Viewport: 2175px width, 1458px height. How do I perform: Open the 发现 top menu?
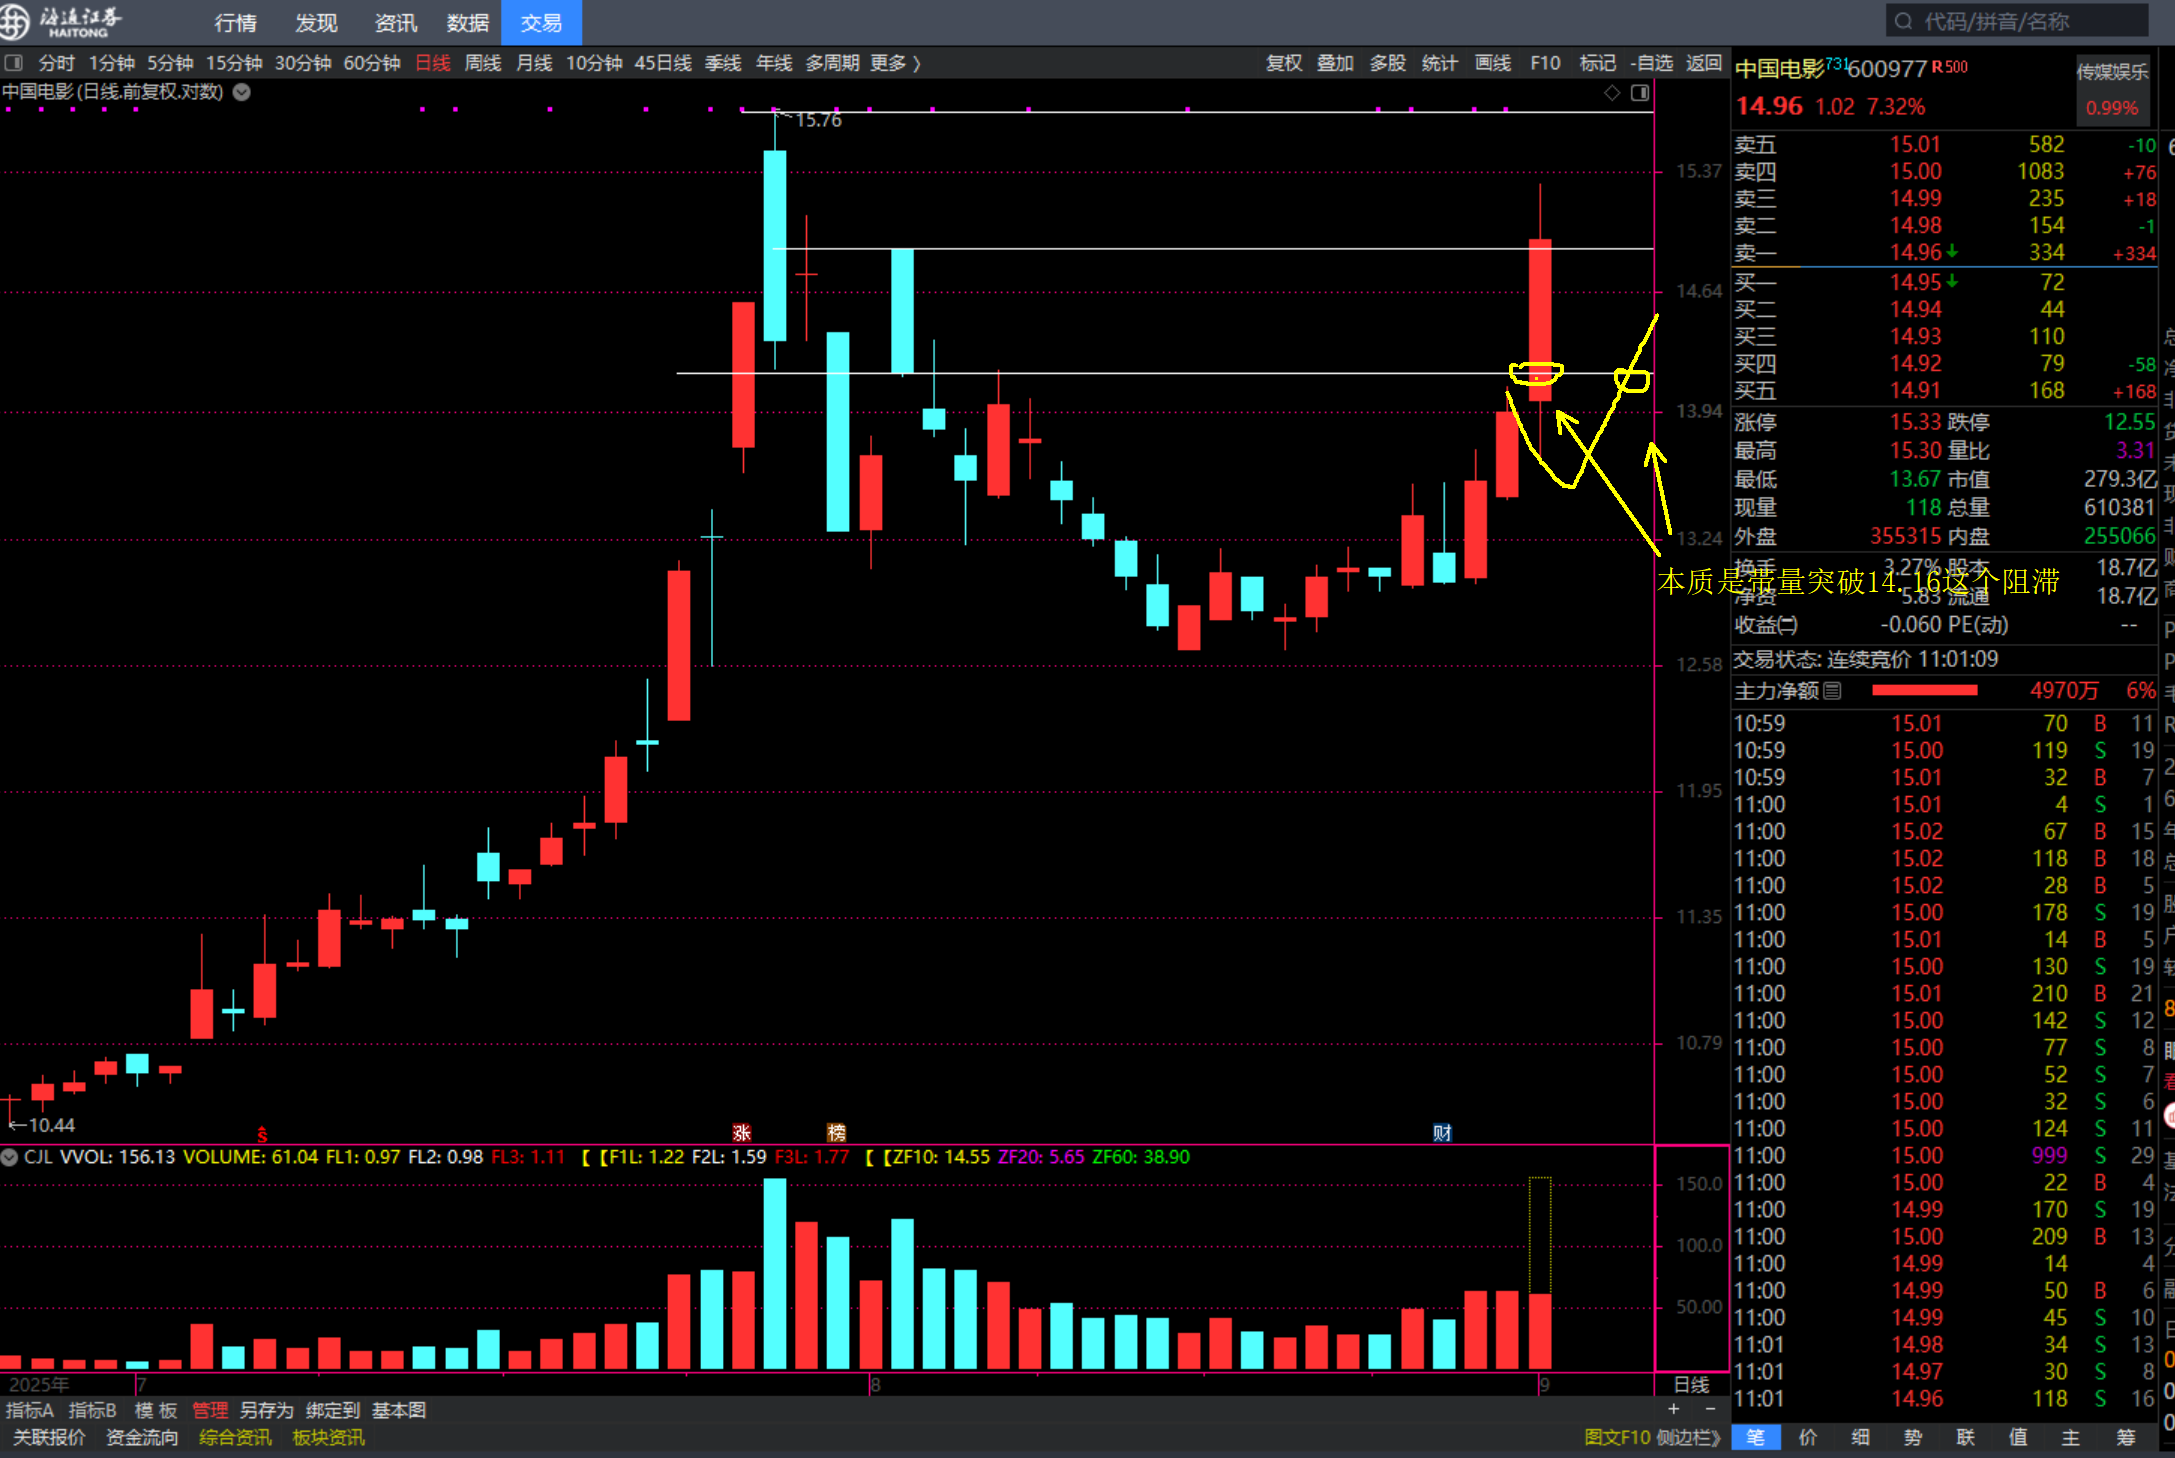316,22
